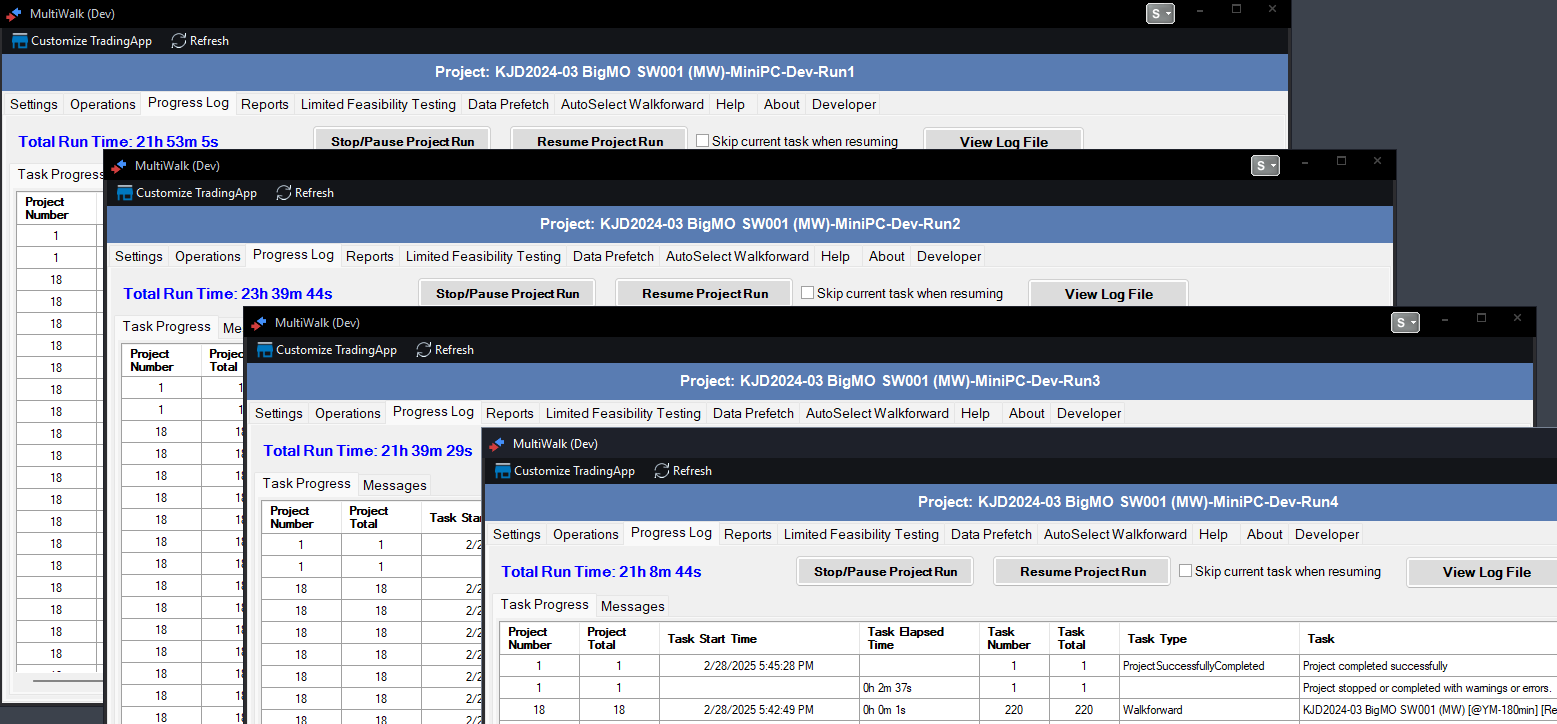Click View Log File button in Run2
This screenshot has height=724, width=1557.
1108,294
